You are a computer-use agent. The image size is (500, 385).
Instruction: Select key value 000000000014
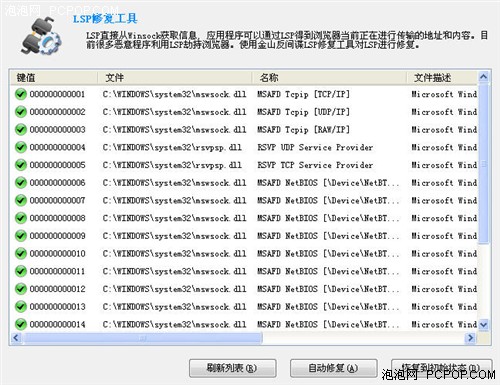(x=57, y=324)
